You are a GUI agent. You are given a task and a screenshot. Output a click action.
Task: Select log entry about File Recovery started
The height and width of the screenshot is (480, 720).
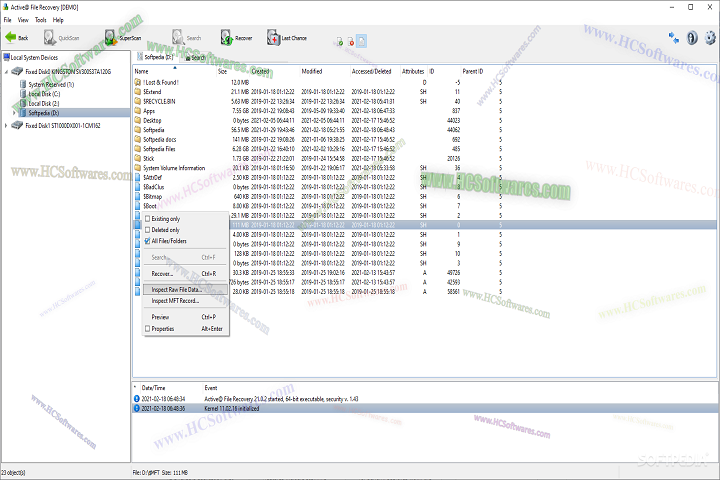(x=425, y=399)
